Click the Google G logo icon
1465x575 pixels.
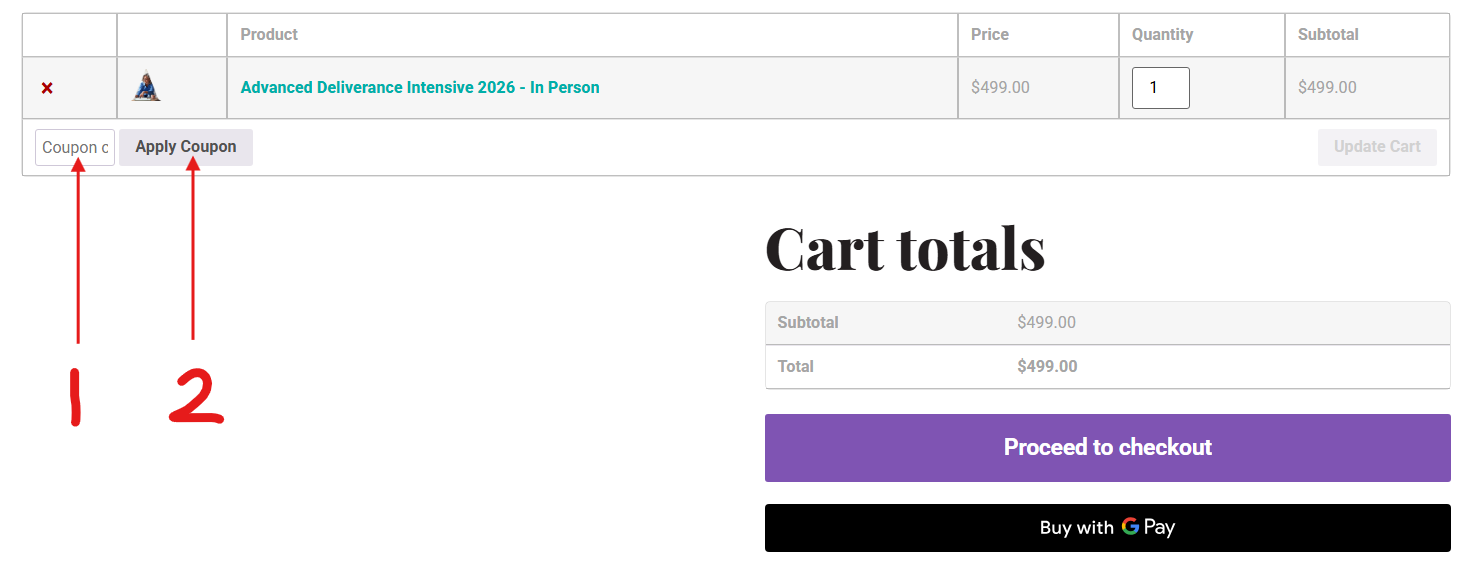(x=1130, y=526)
